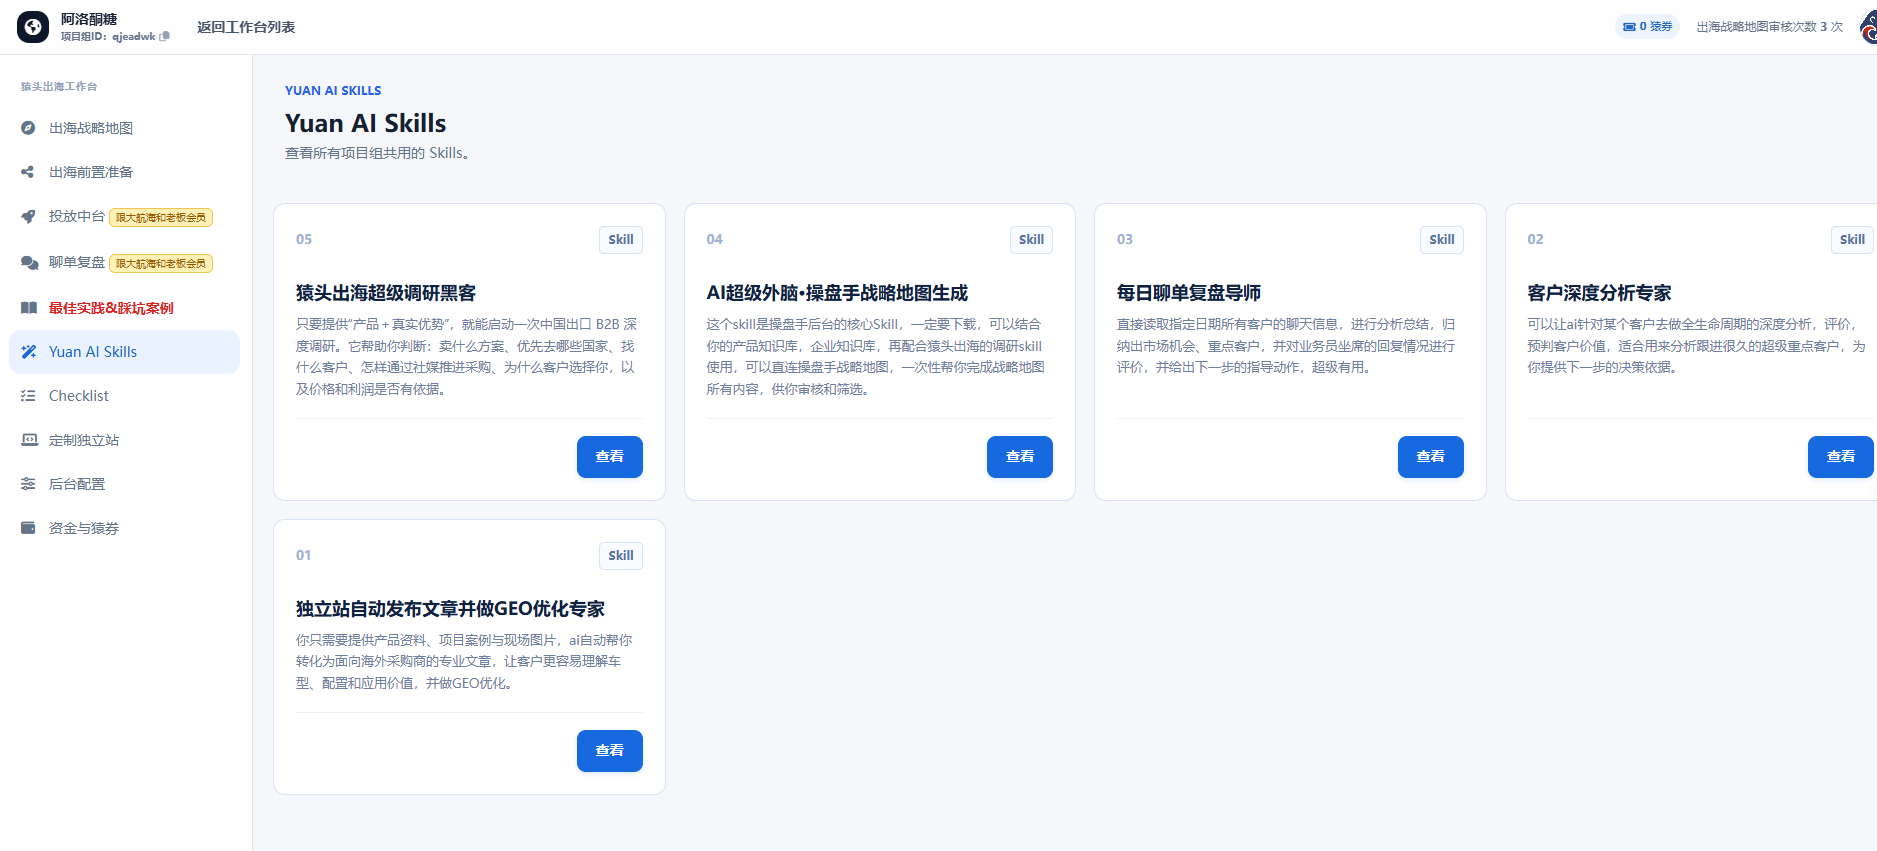Click the 限大航海和老板会员 badge beside 聊单复盘
Viewport: 1877px width, 851px height.
click(161, 263)
